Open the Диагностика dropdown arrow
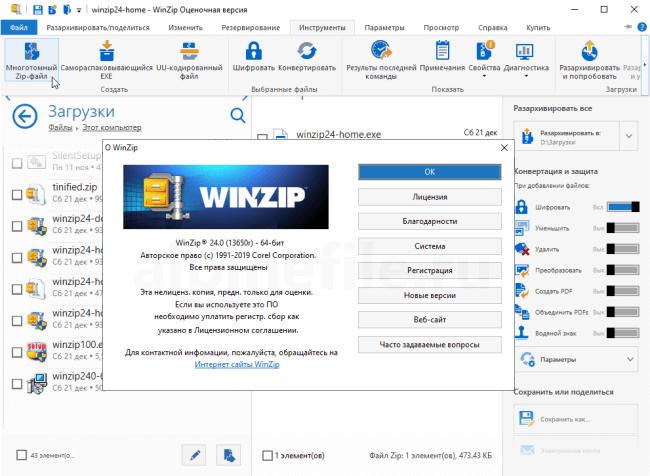 (526, 76)
